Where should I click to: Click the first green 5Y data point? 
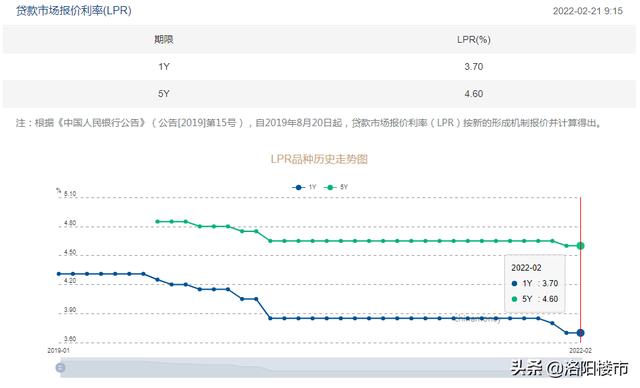click(x=158, y=222)
